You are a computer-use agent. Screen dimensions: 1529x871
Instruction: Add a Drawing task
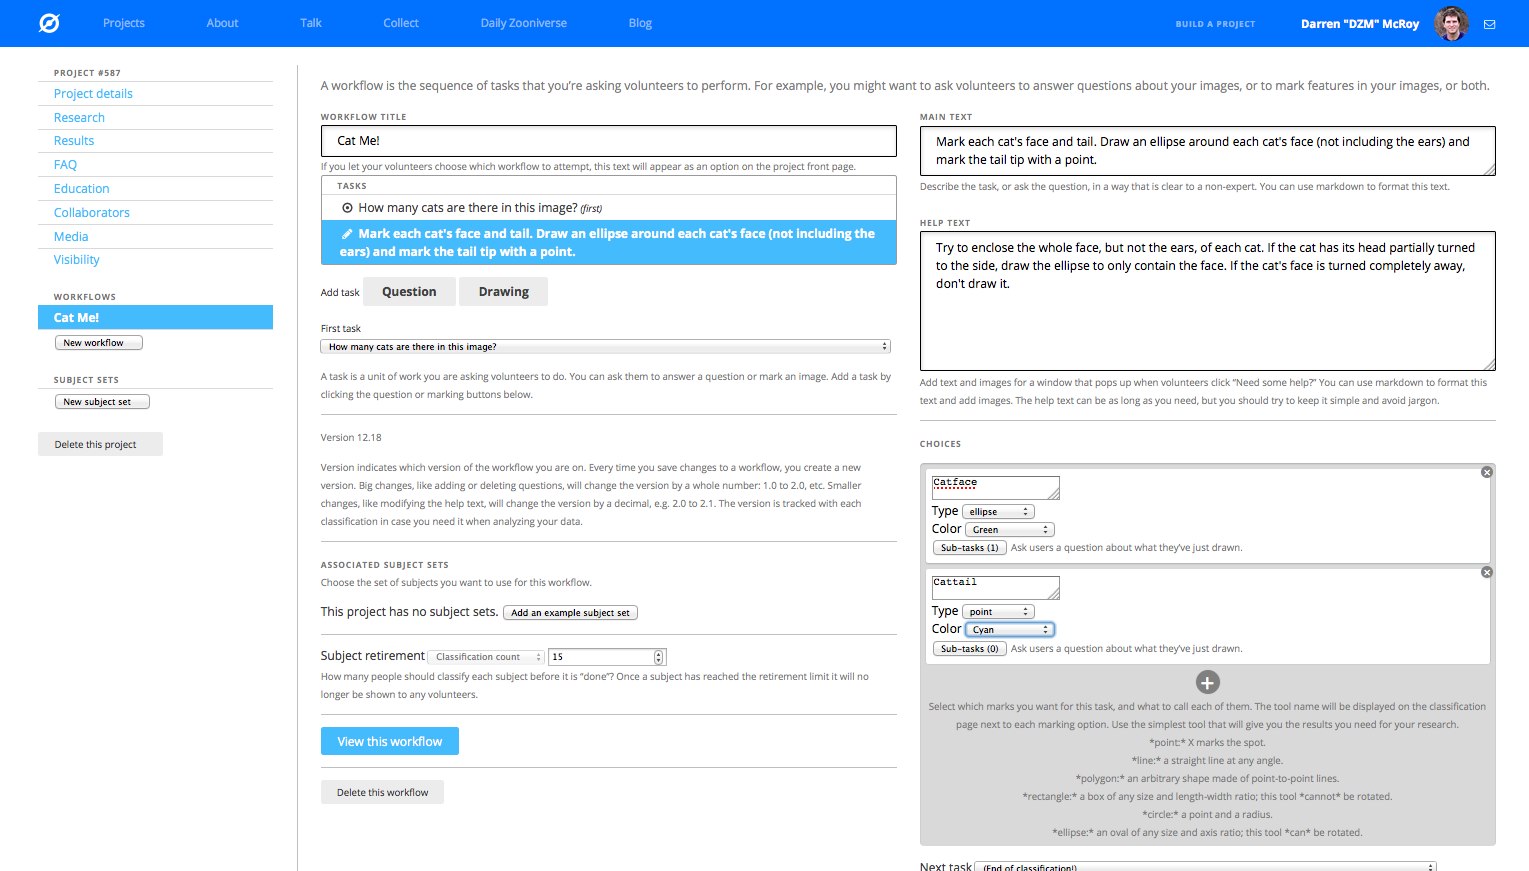pyautogui.click(x=503, y=292)
